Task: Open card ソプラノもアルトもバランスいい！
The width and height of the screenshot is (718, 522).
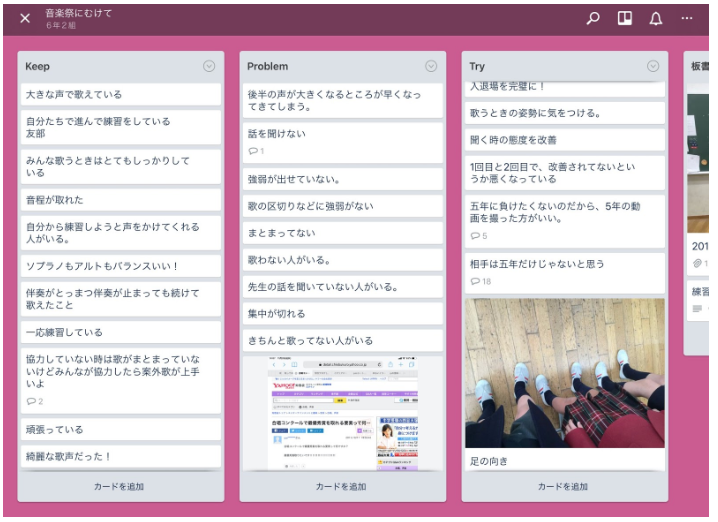Action: coord(121,266)
